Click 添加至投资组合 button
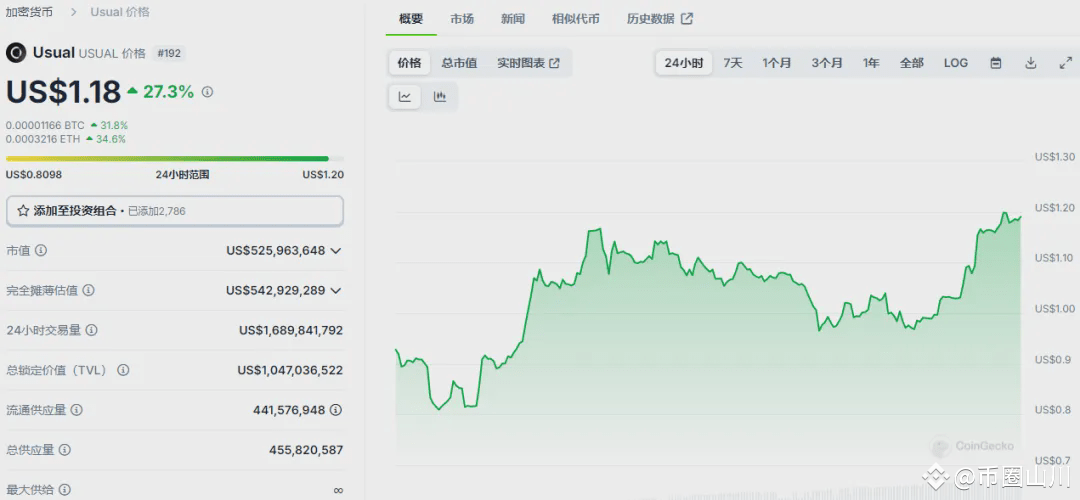Viewport: 1080px width, 500px height. 175,211
